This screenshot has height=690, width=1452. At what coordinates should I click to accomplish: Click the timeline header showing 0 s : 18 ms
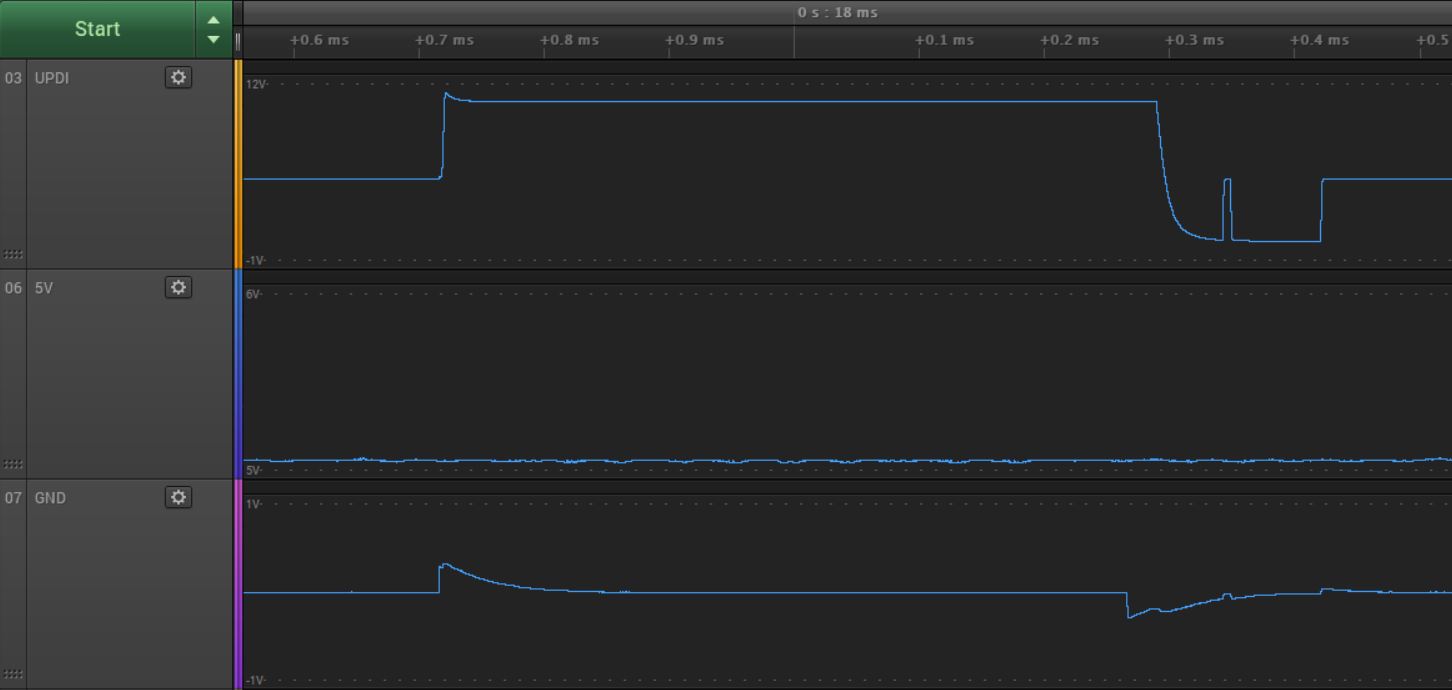click(x=838, y=12)
